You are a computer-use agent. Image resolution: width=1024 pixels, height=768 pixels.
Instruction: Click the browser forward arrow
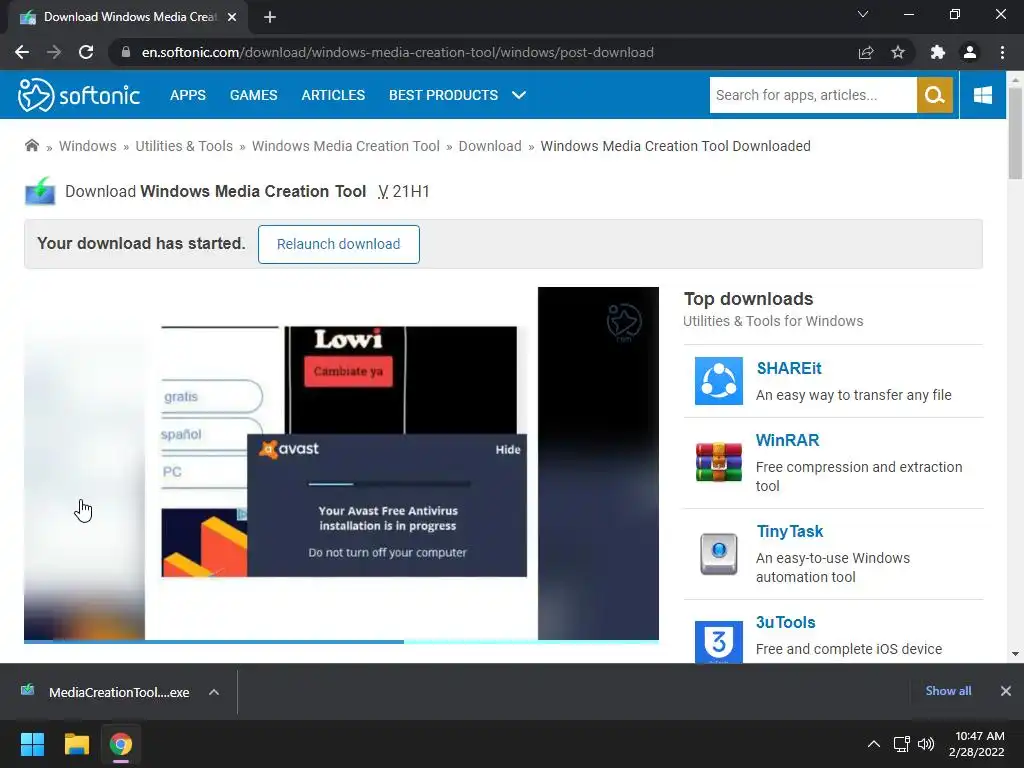54,52
